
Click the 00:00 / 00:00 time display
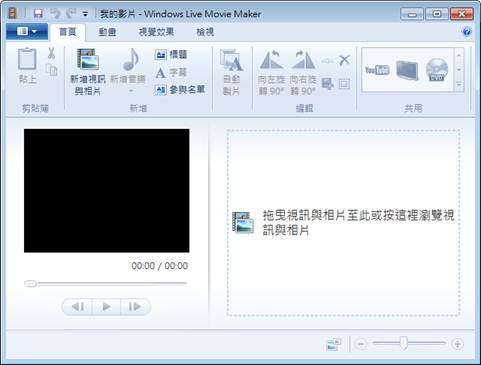[160, 266]
